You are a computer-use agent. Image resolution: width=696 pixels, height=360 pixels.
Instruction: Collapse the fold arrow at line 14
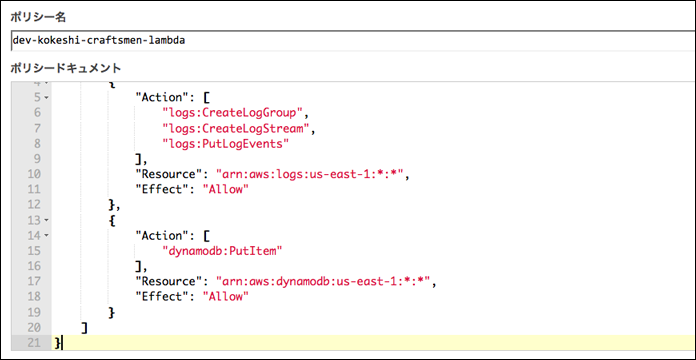(47, 236)
